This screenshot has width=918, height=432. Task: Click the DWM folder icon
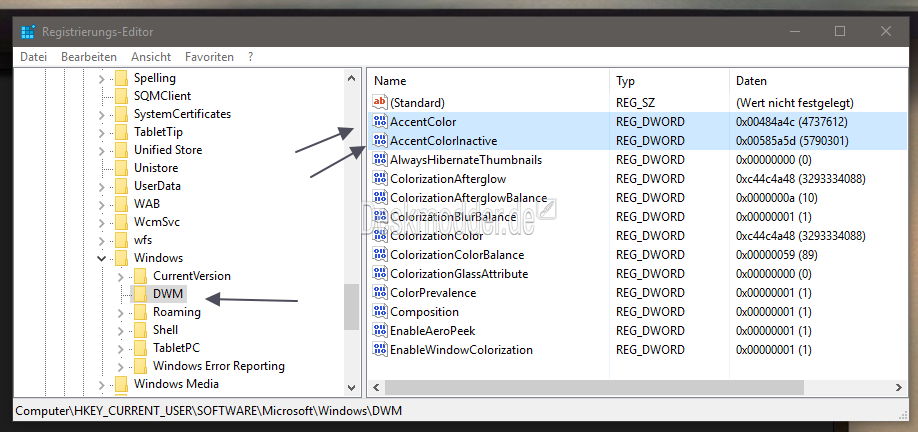(x=140, y=294)
